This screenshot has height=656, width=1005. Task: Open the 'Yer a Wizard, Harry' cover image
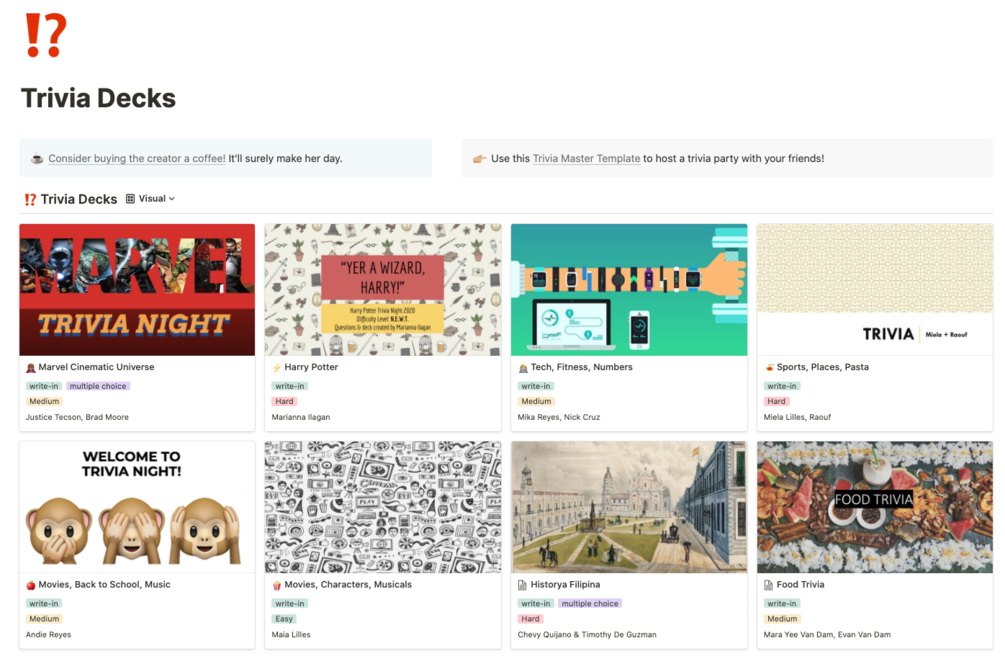(383, 290)
